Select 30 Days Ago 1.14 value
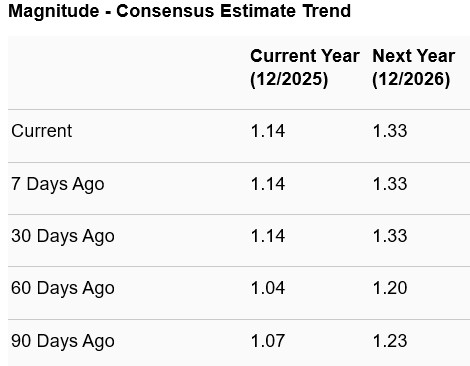 click(268, 236)
